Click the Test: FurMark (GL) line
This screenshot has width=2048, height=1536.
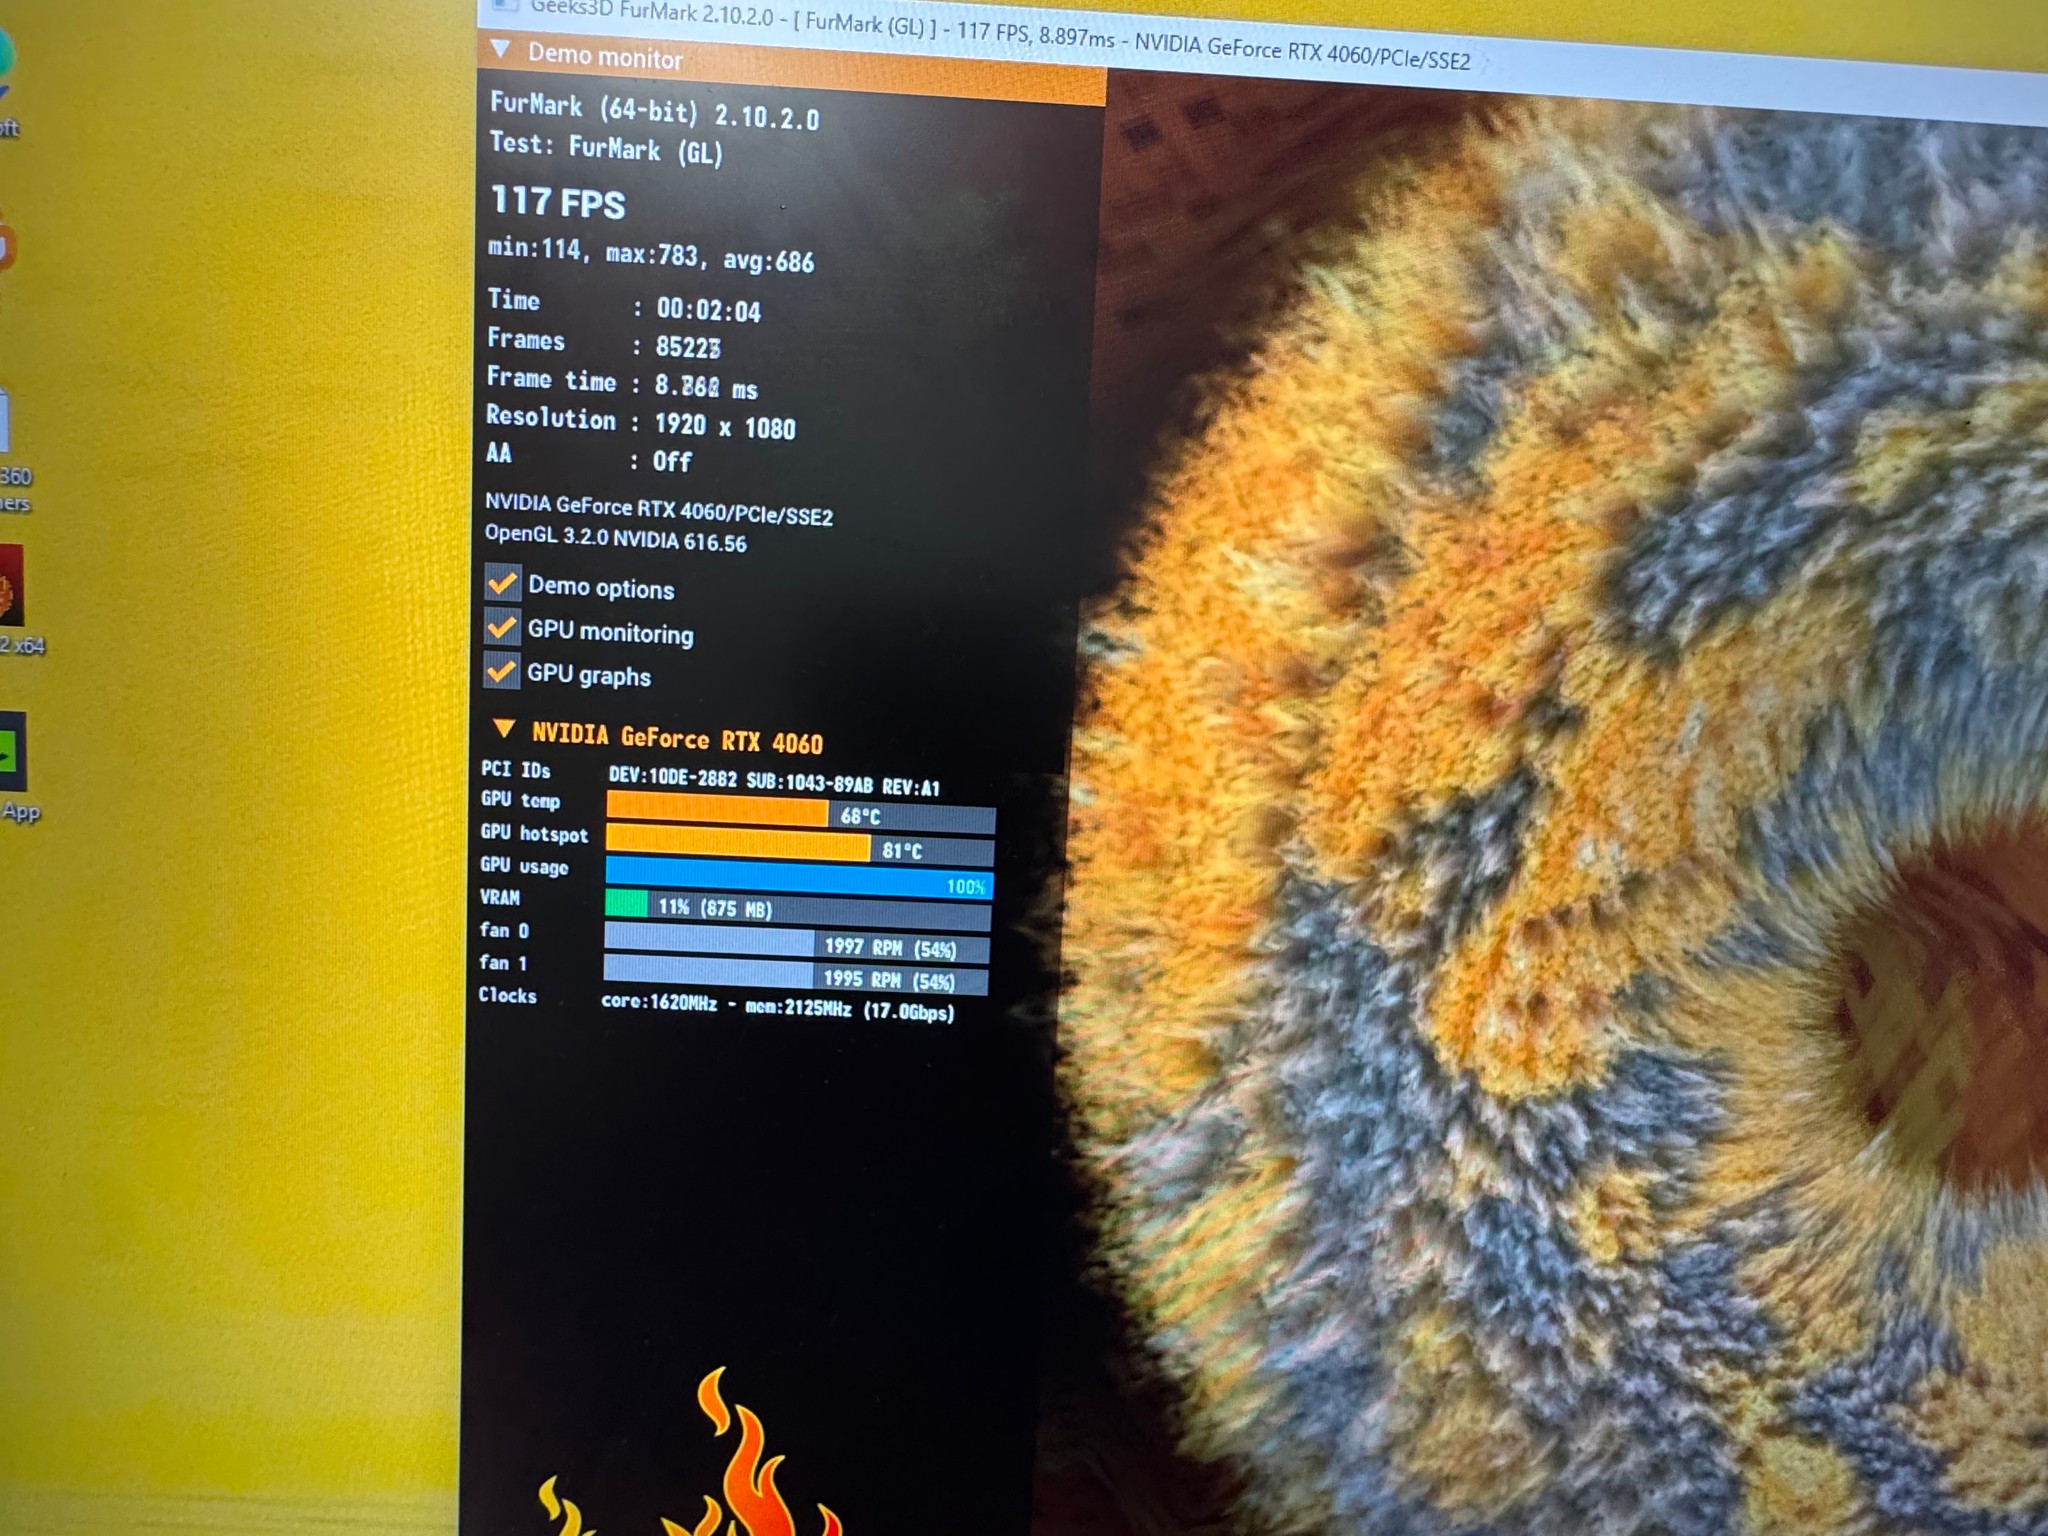tap(606, 148)
